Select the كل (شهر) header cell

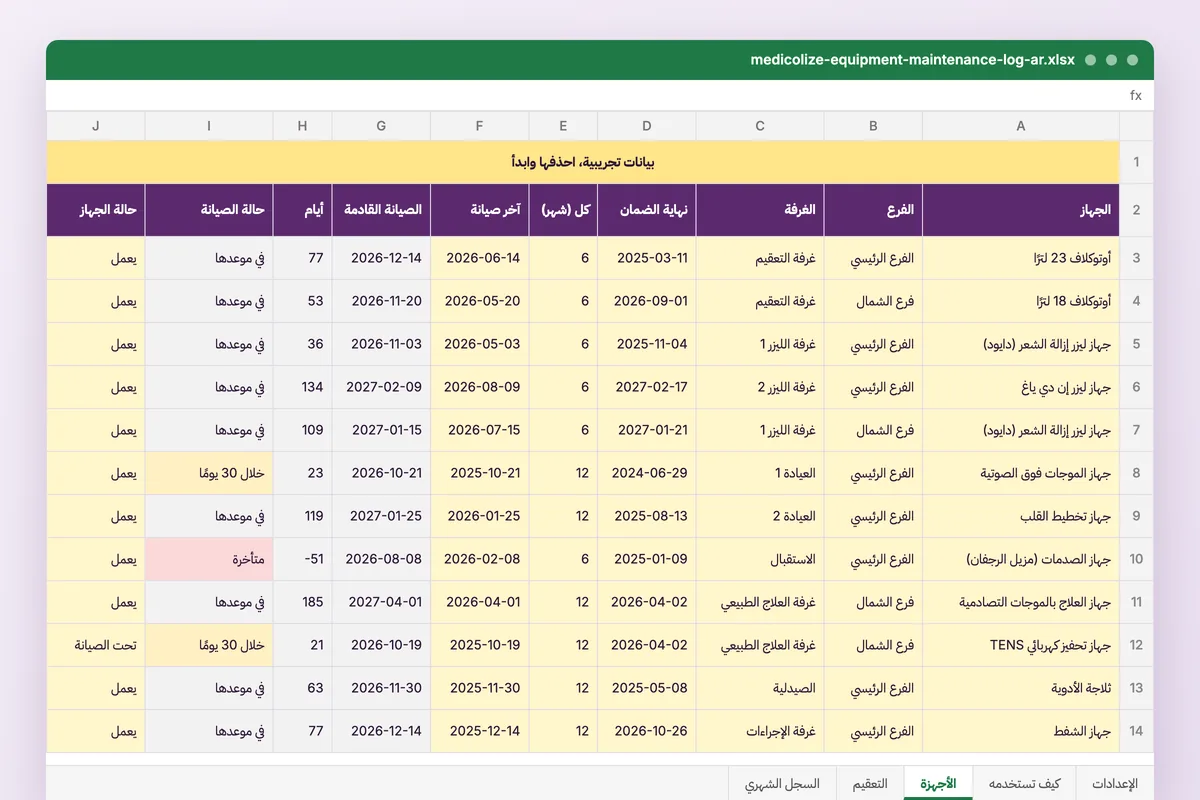pos(563,210)
